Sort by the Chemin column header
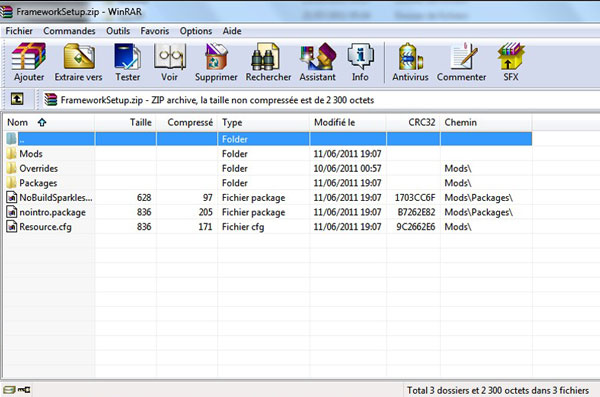This screenshot has width=600, height=397. [486, 123]
